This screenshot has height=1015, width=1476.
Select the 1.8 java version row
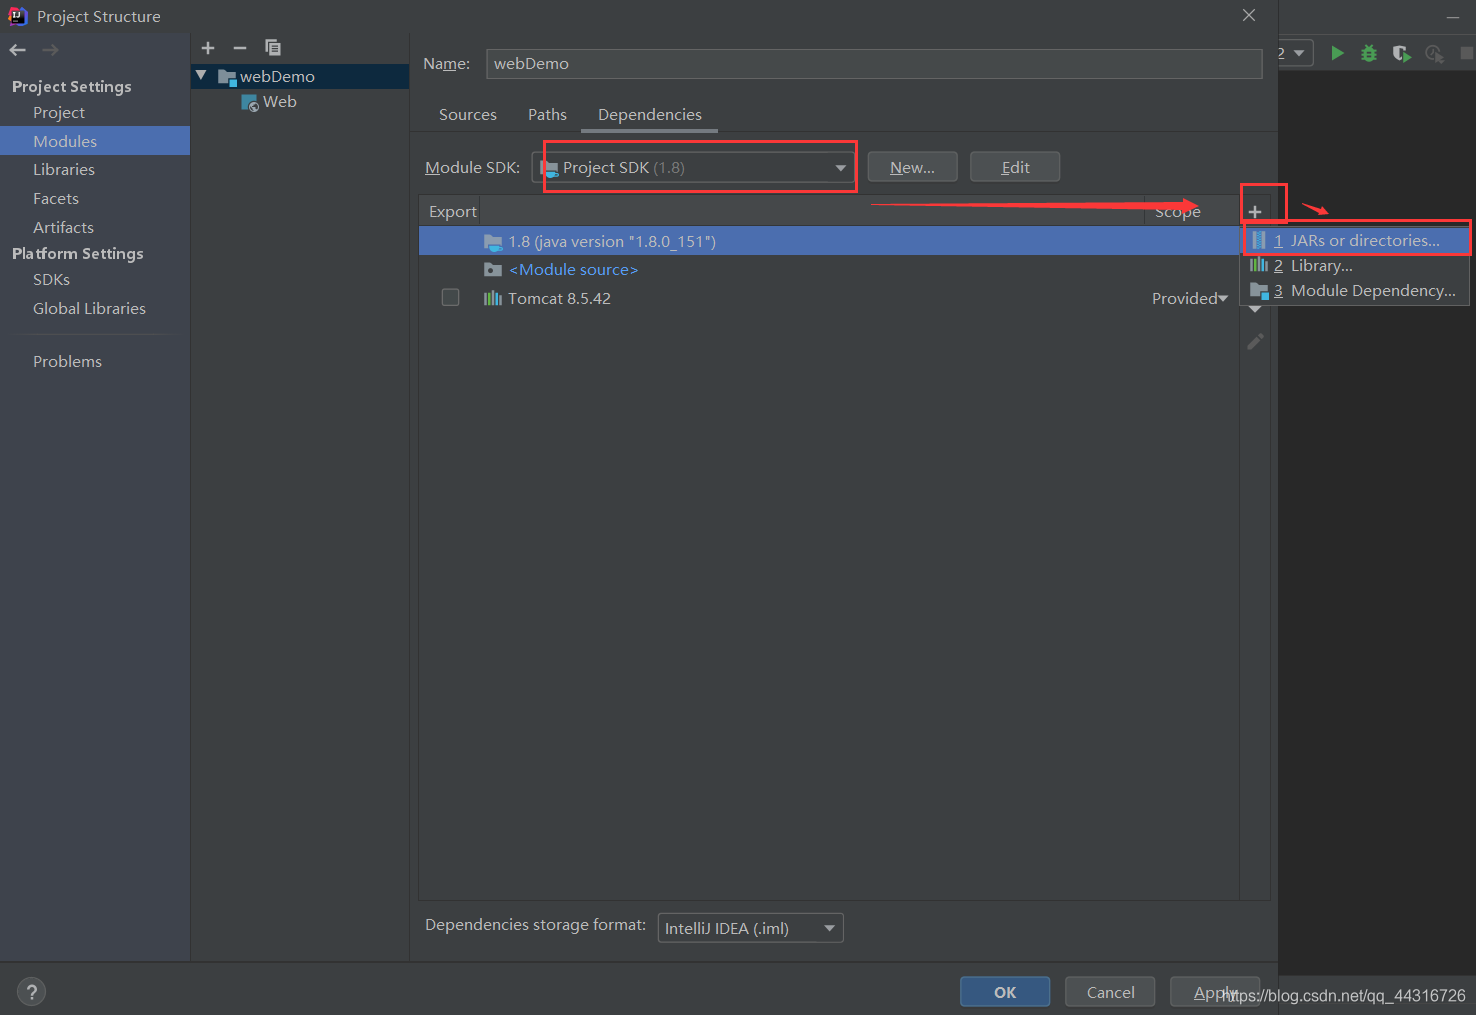point(829,241)
